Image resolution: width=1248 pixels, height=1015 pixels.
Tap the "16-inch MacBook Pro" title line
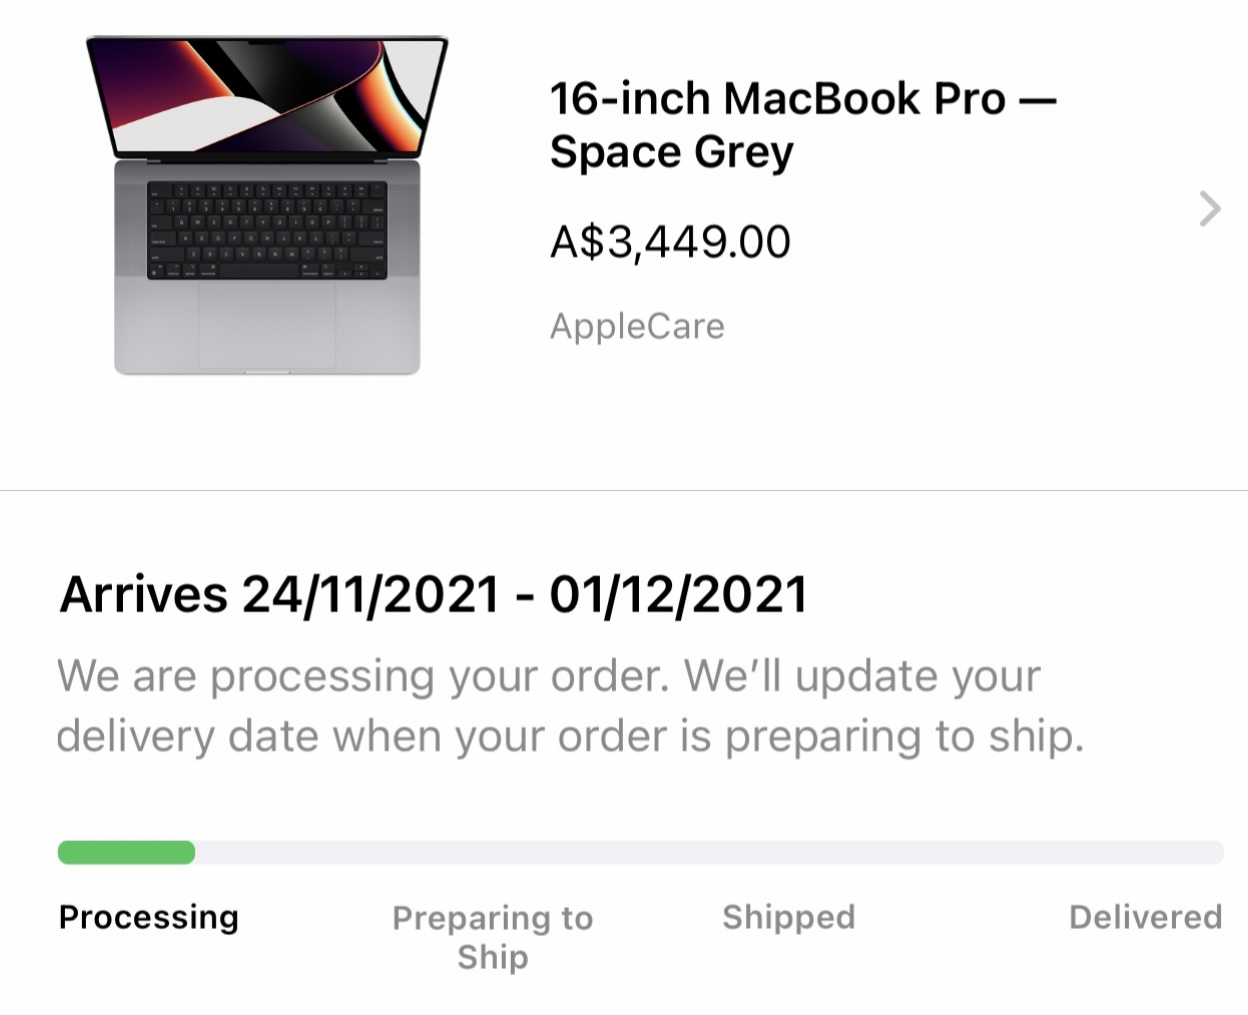point(777,99)
